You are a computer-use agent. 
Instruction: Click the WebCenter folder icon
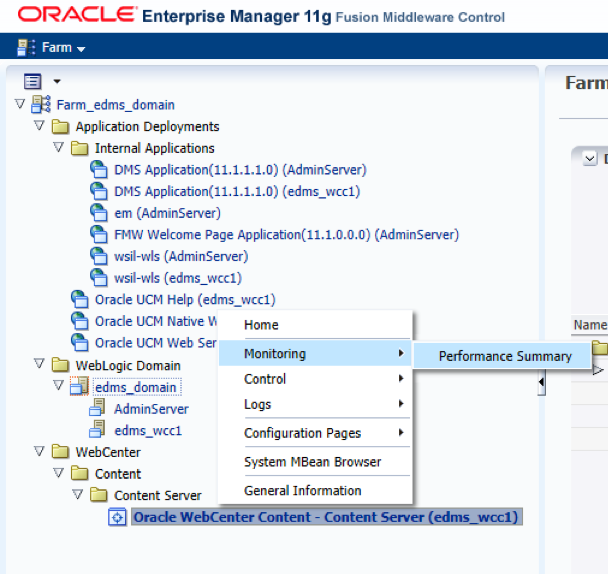(x=60, y=452)
